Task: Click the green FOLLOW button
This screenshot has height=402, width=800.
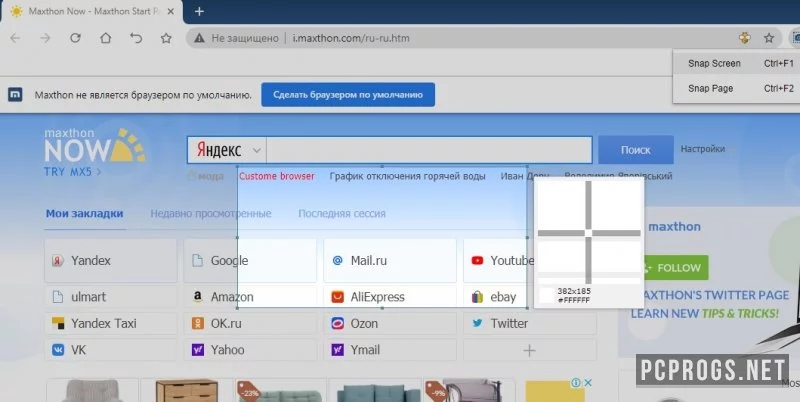Action: [x=677, y=268]
